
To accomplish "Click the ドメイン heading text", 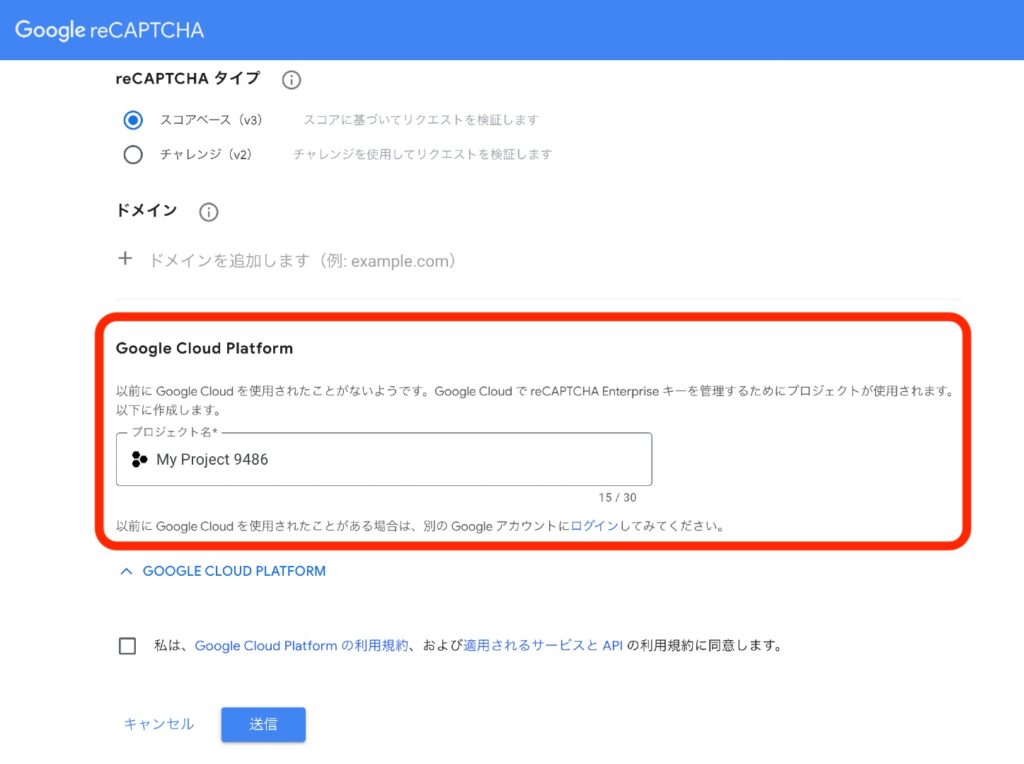I will (146, 210).
